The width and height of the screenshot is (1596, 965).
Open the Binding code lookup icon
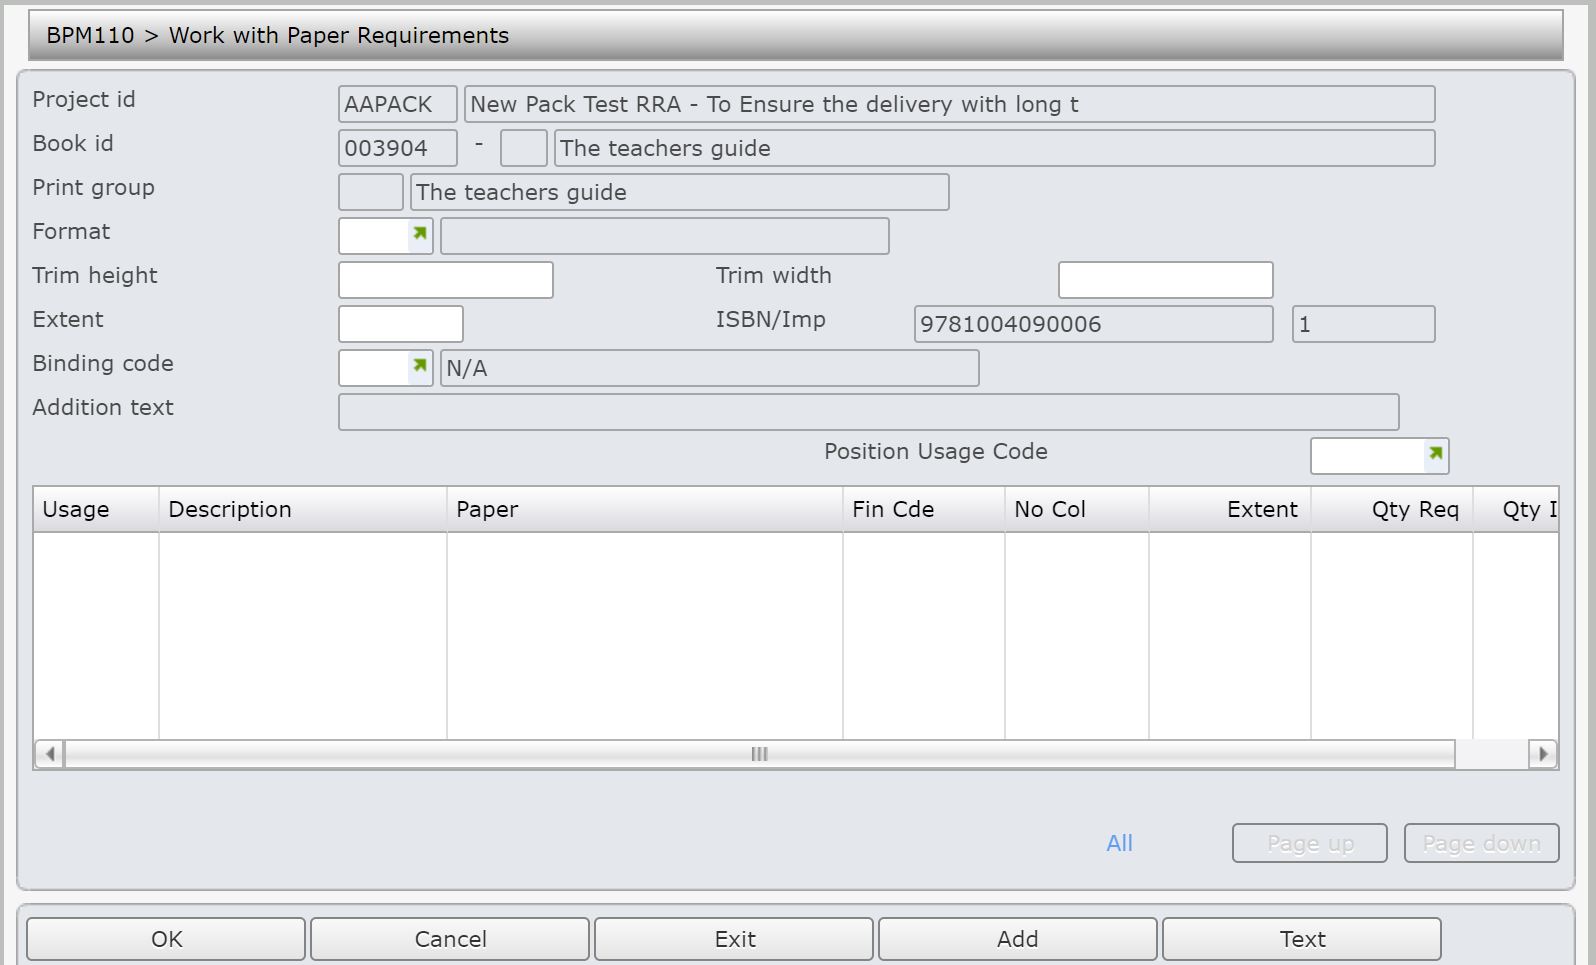tap(420, 366)
